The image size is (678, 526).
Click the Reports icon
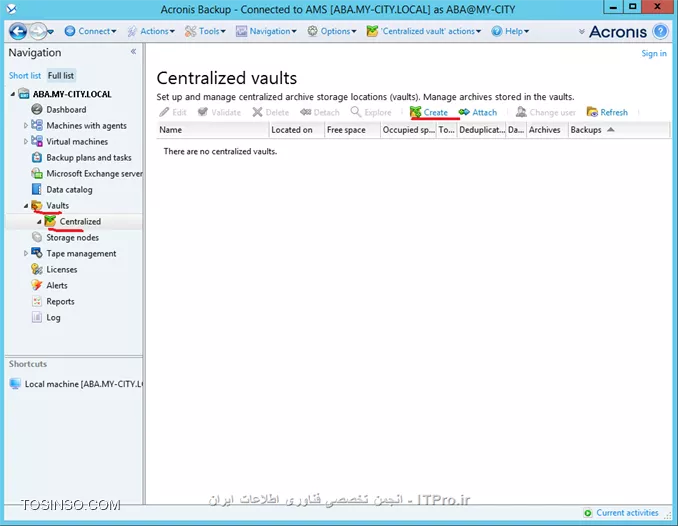[x=37, y=301]
